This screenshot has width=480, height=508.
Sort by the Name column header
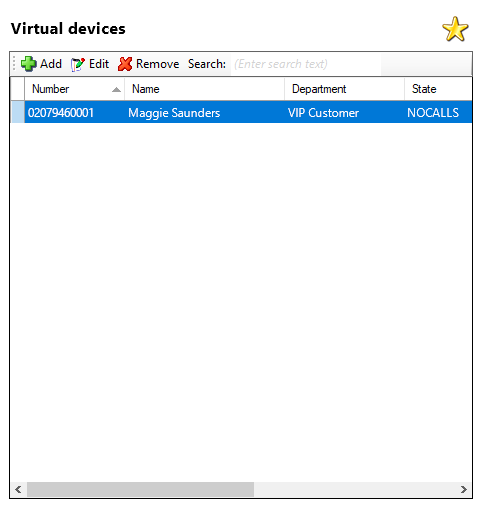coord(204,89)
